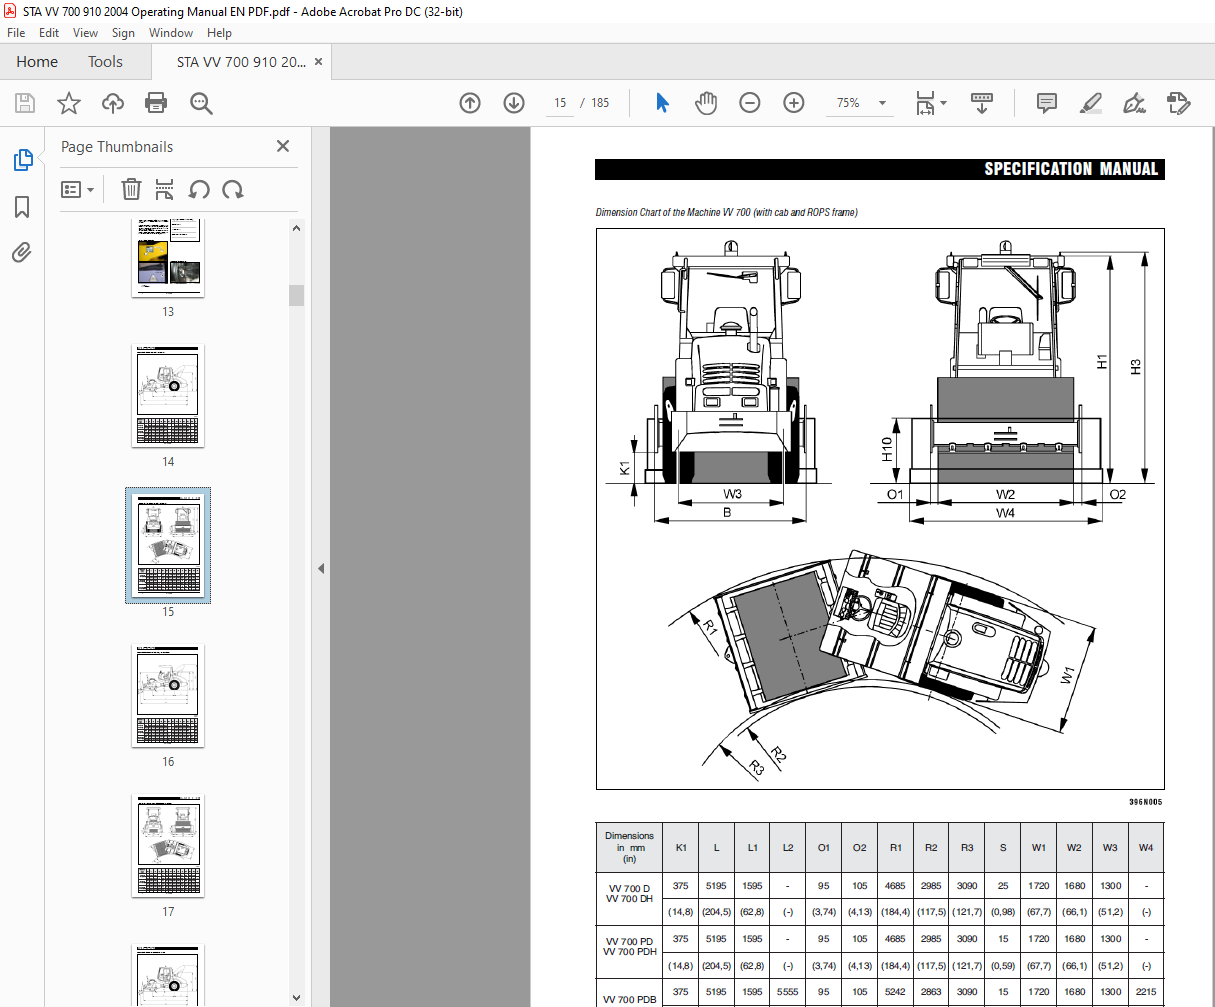This screenshot has height=1007, width=1215.
Task: Select the arrow selection tool
Action: [x=662, y=103]
